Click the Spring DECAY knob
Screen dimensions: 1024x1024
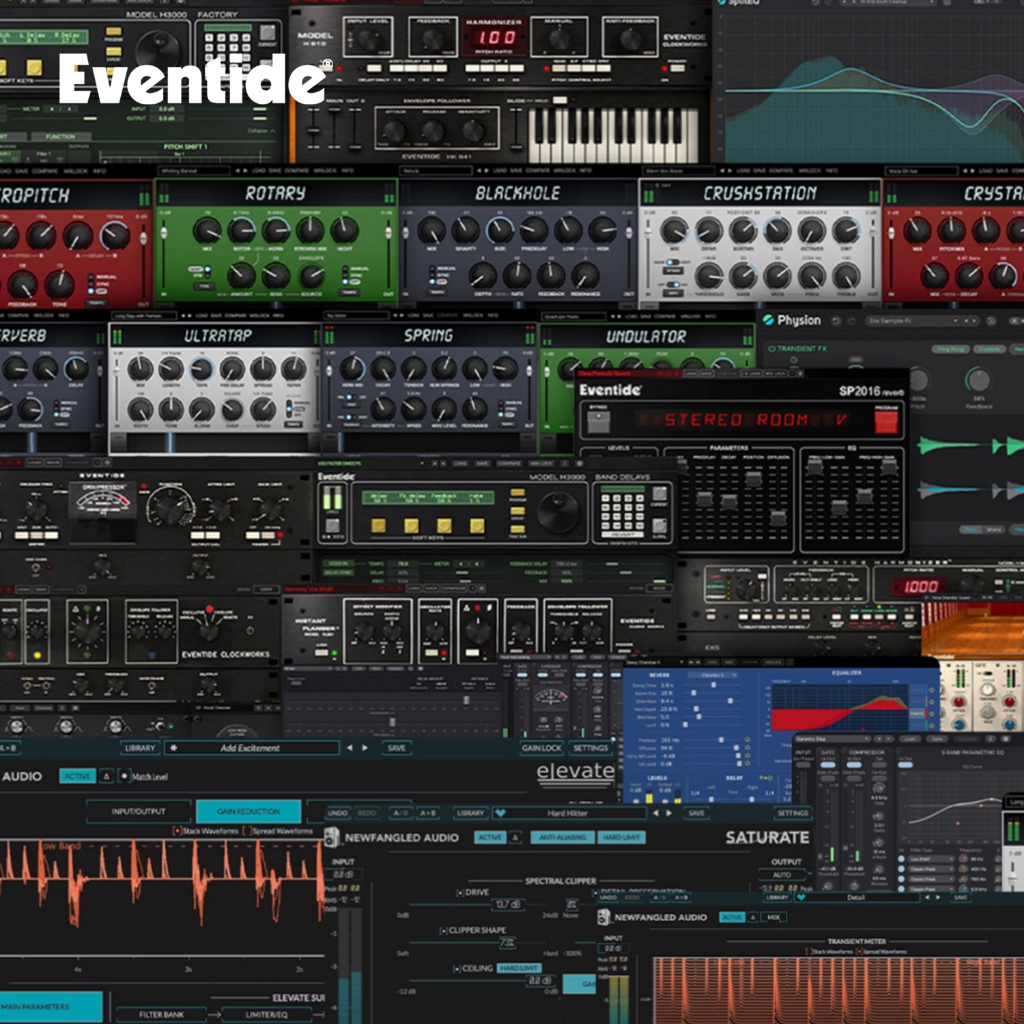click(383, 369)
